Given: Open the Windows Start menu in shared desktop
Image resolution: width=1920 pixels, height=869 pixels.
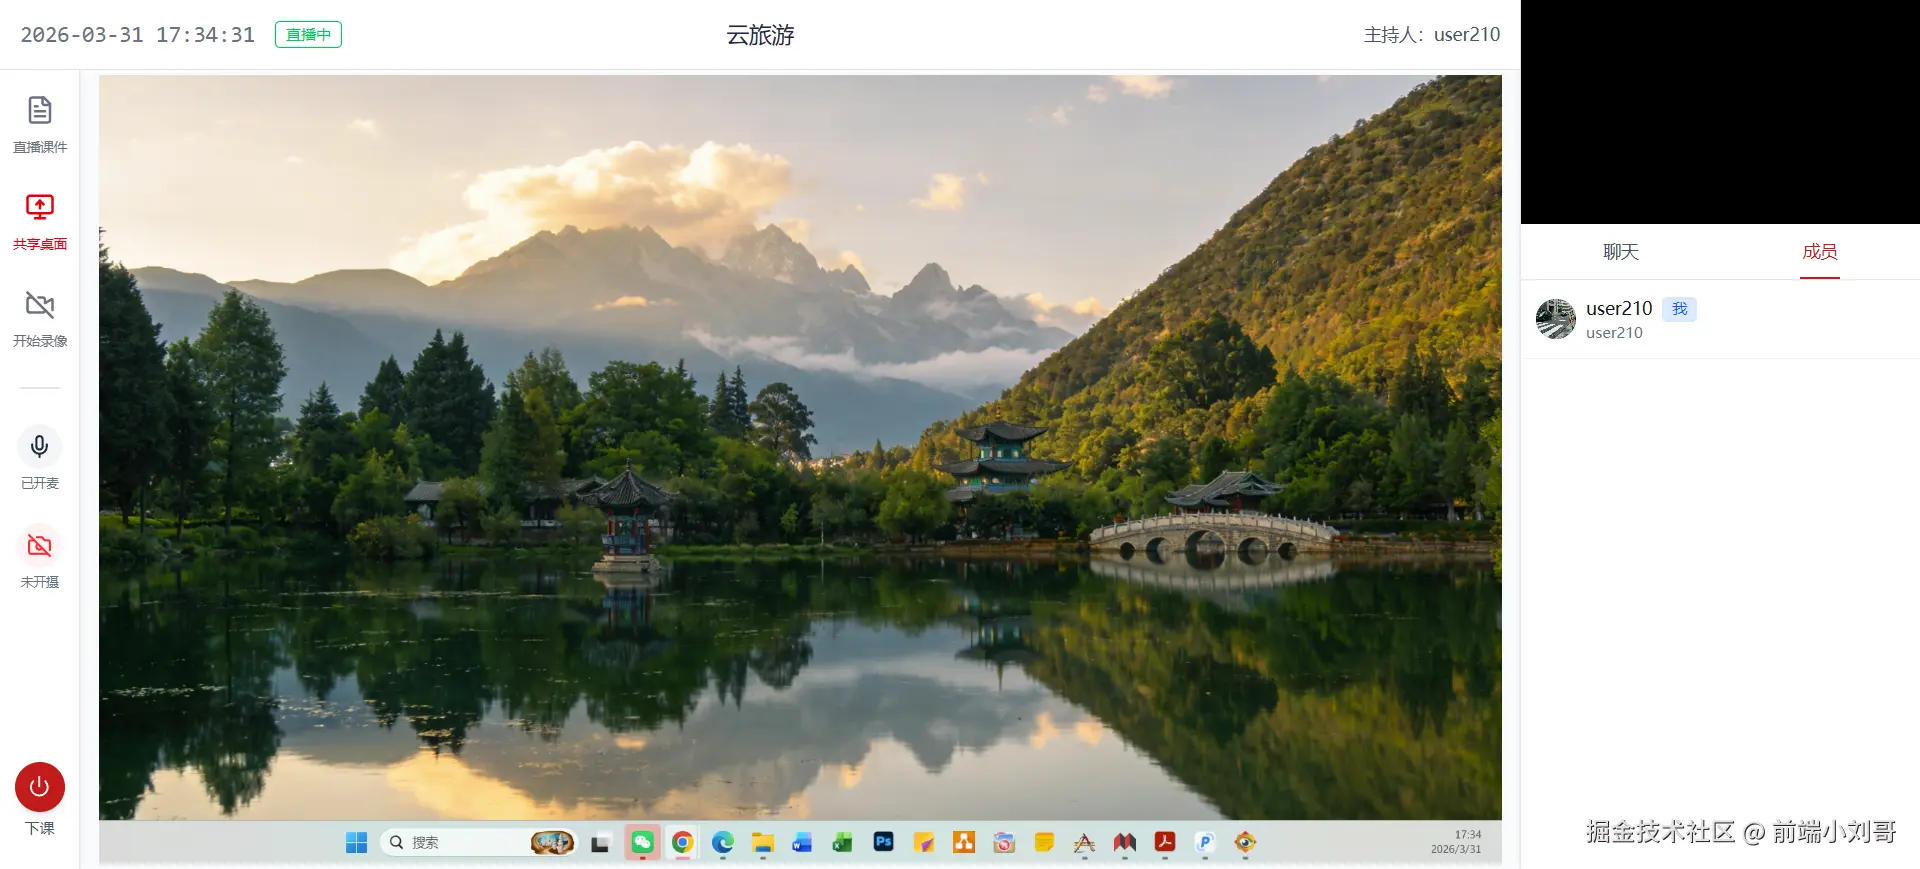Looking at the screenshot, I should click(356, 843).
